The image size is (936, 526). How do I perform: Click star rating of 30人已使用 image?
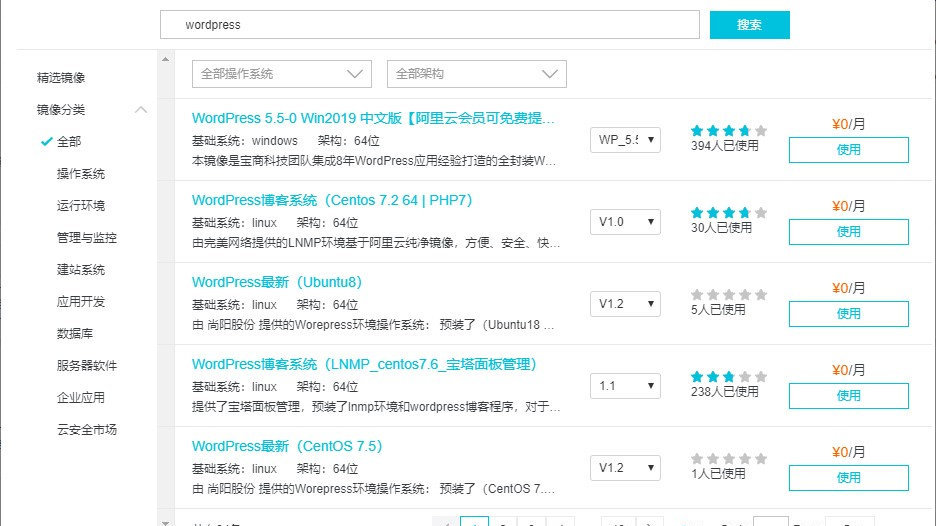tap(729, 213)
